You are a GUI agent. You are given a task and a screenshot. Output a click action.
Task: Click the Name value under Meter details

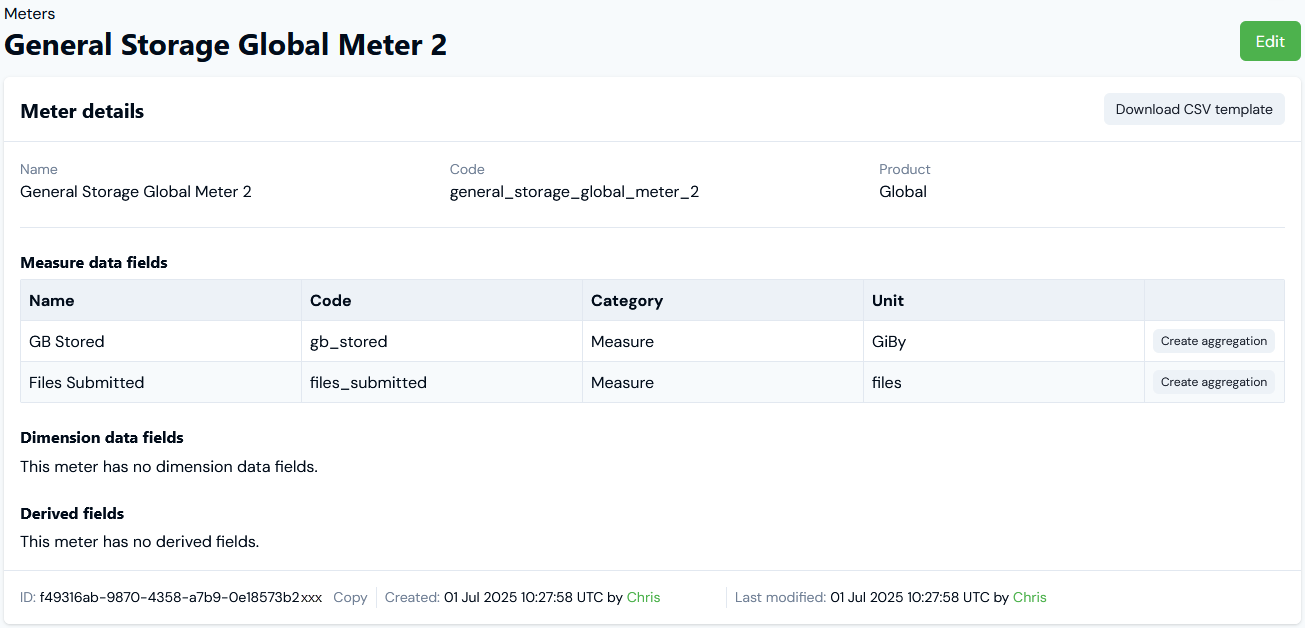136,191
